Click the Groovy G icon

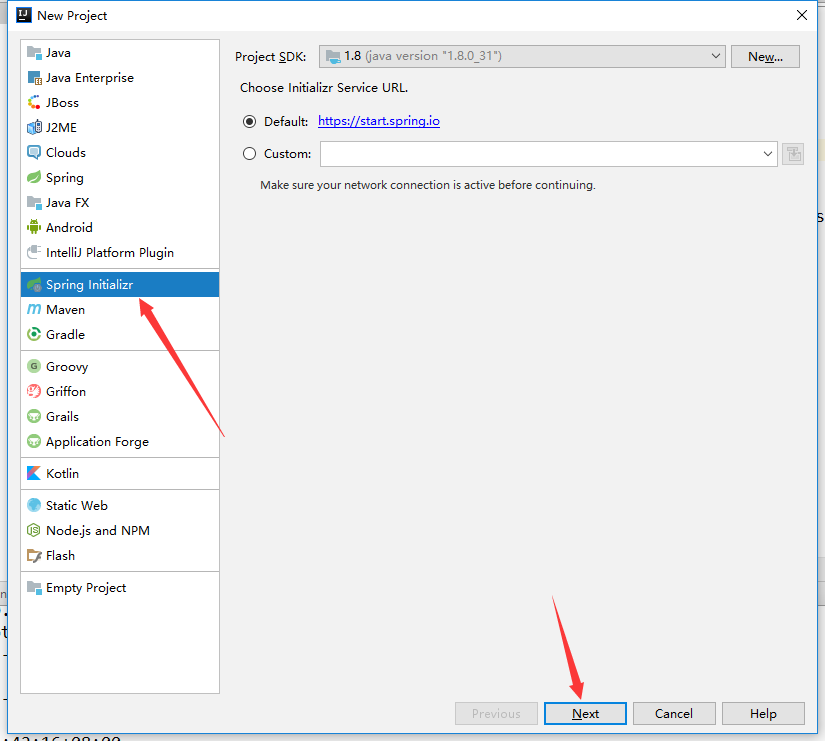(x=34, y=366)
